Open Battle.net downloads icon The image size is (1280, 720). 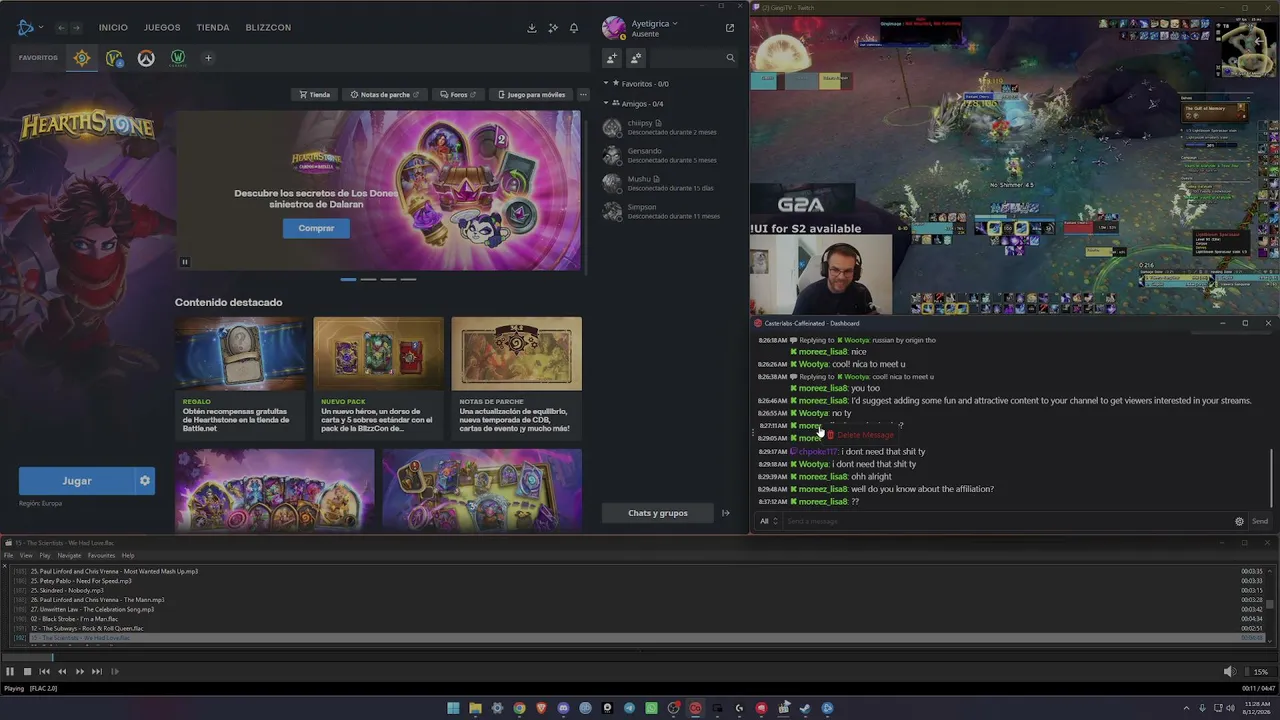(532, 28)
